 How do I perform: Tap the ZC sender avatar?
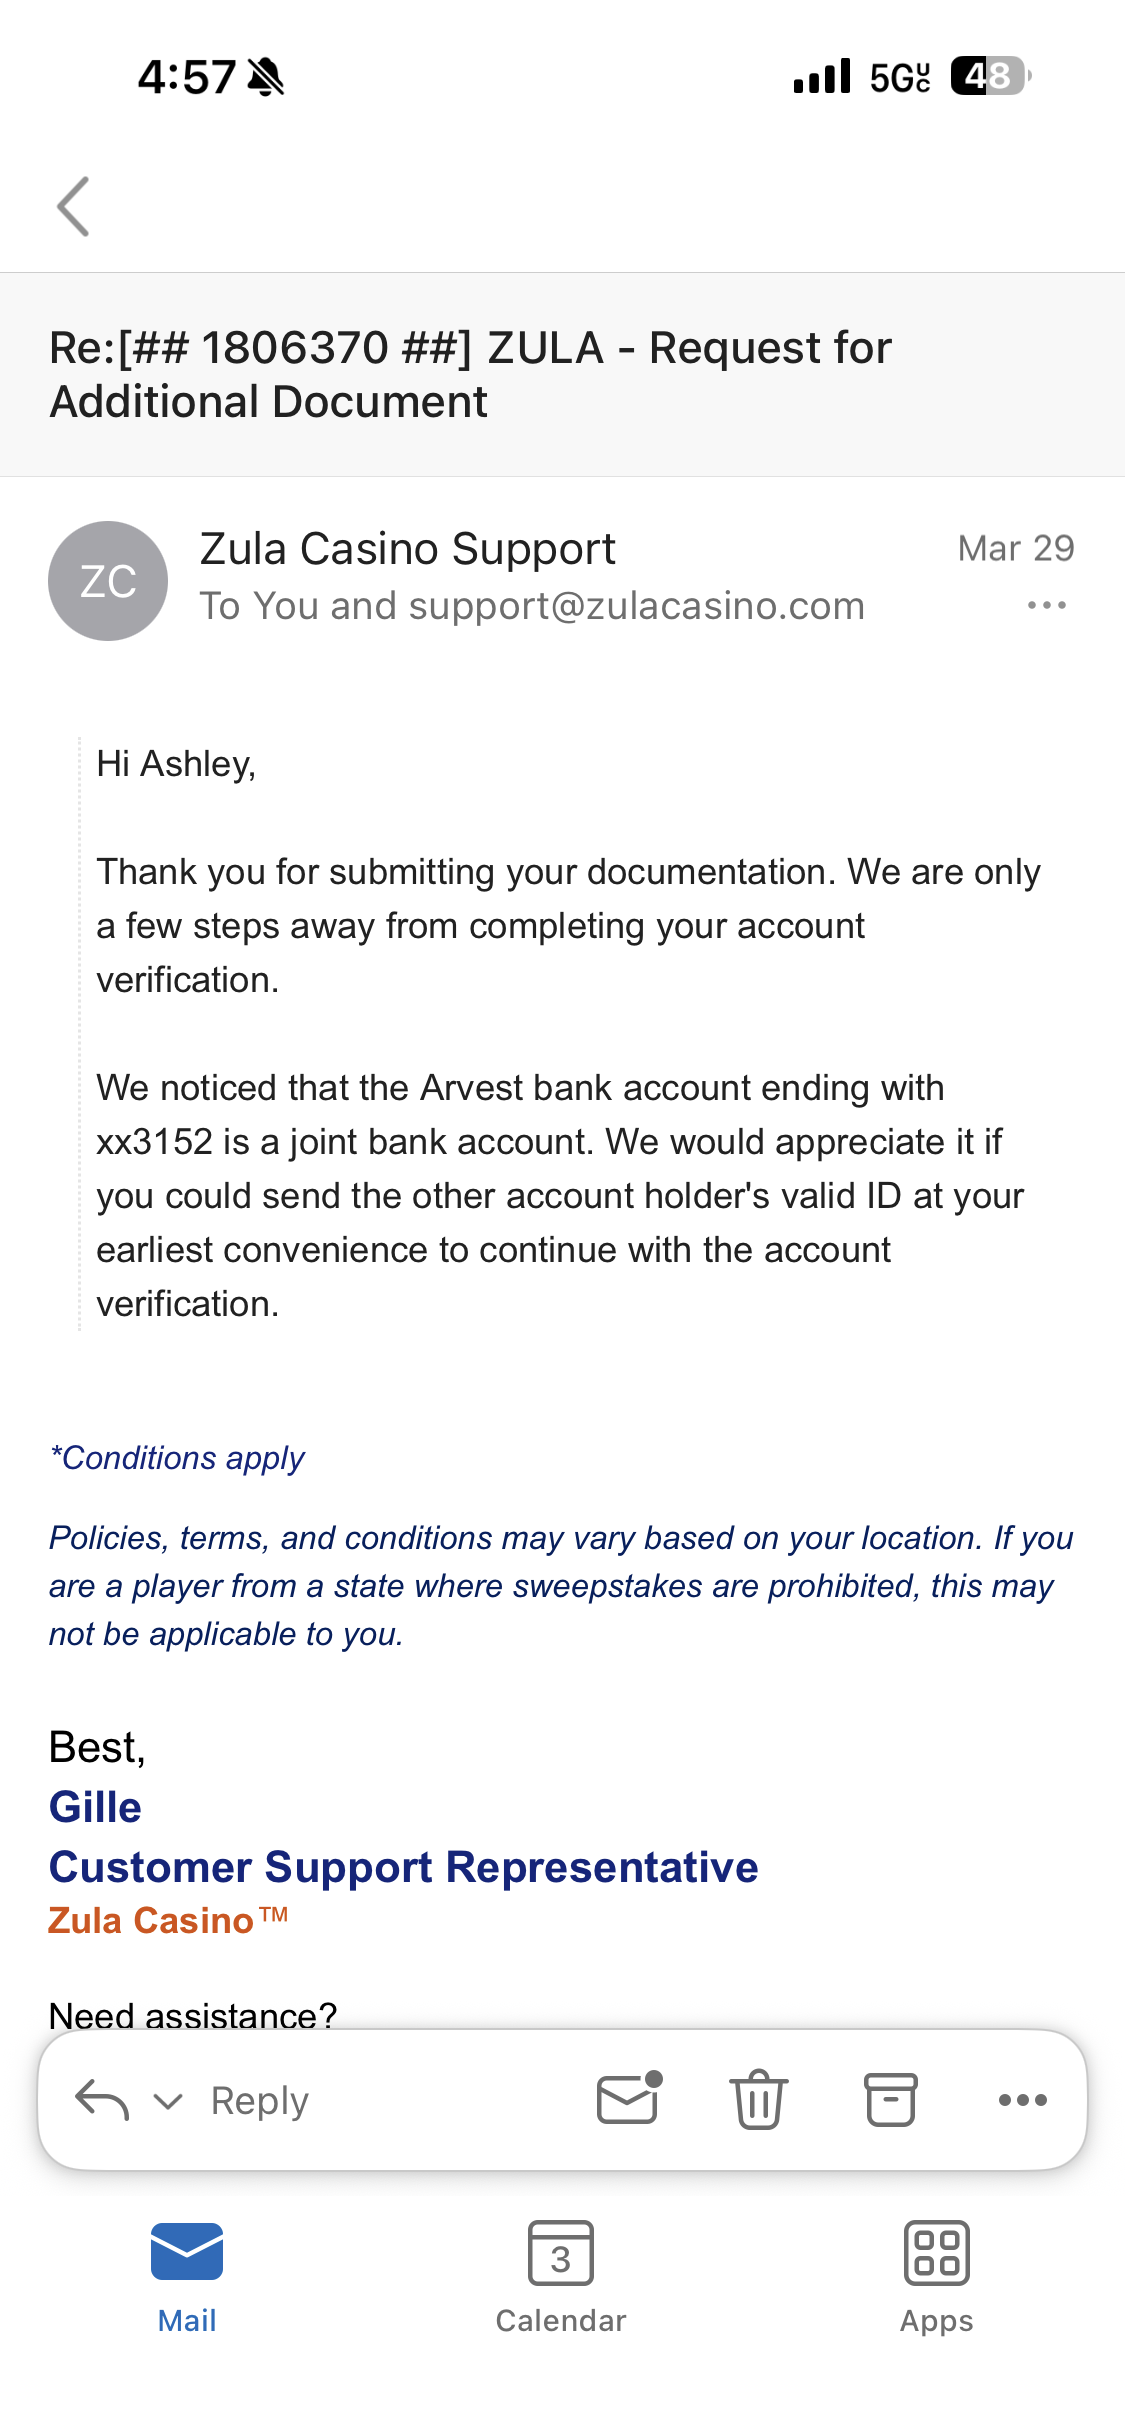click(x=108, y=581)
